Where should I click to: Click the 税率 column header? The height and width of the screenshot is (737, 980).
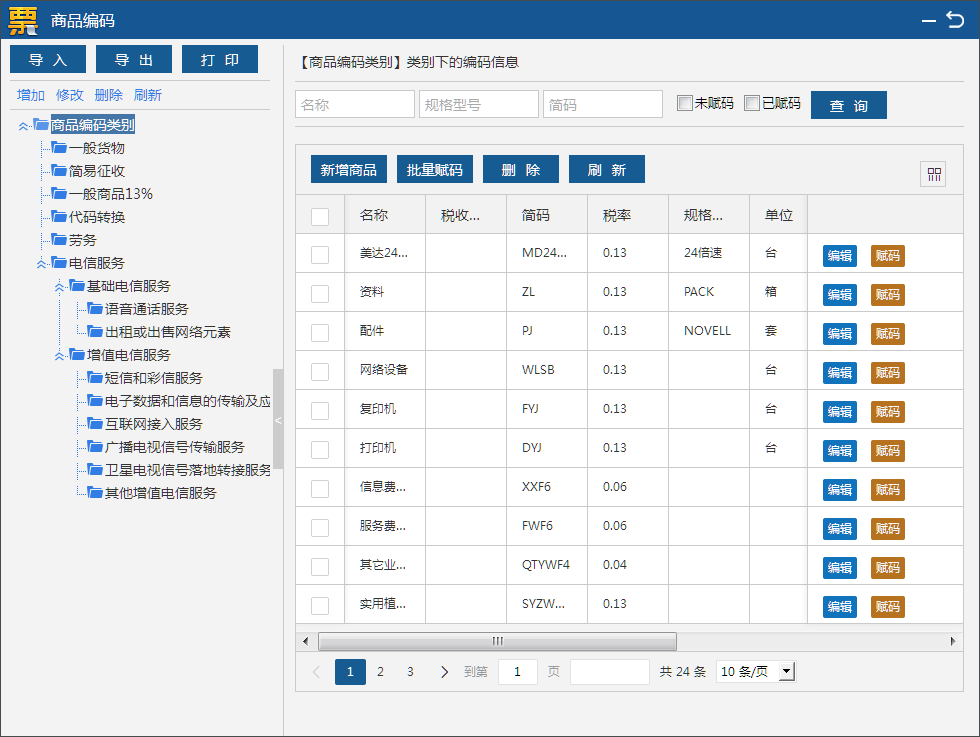(x=617, y=215)
